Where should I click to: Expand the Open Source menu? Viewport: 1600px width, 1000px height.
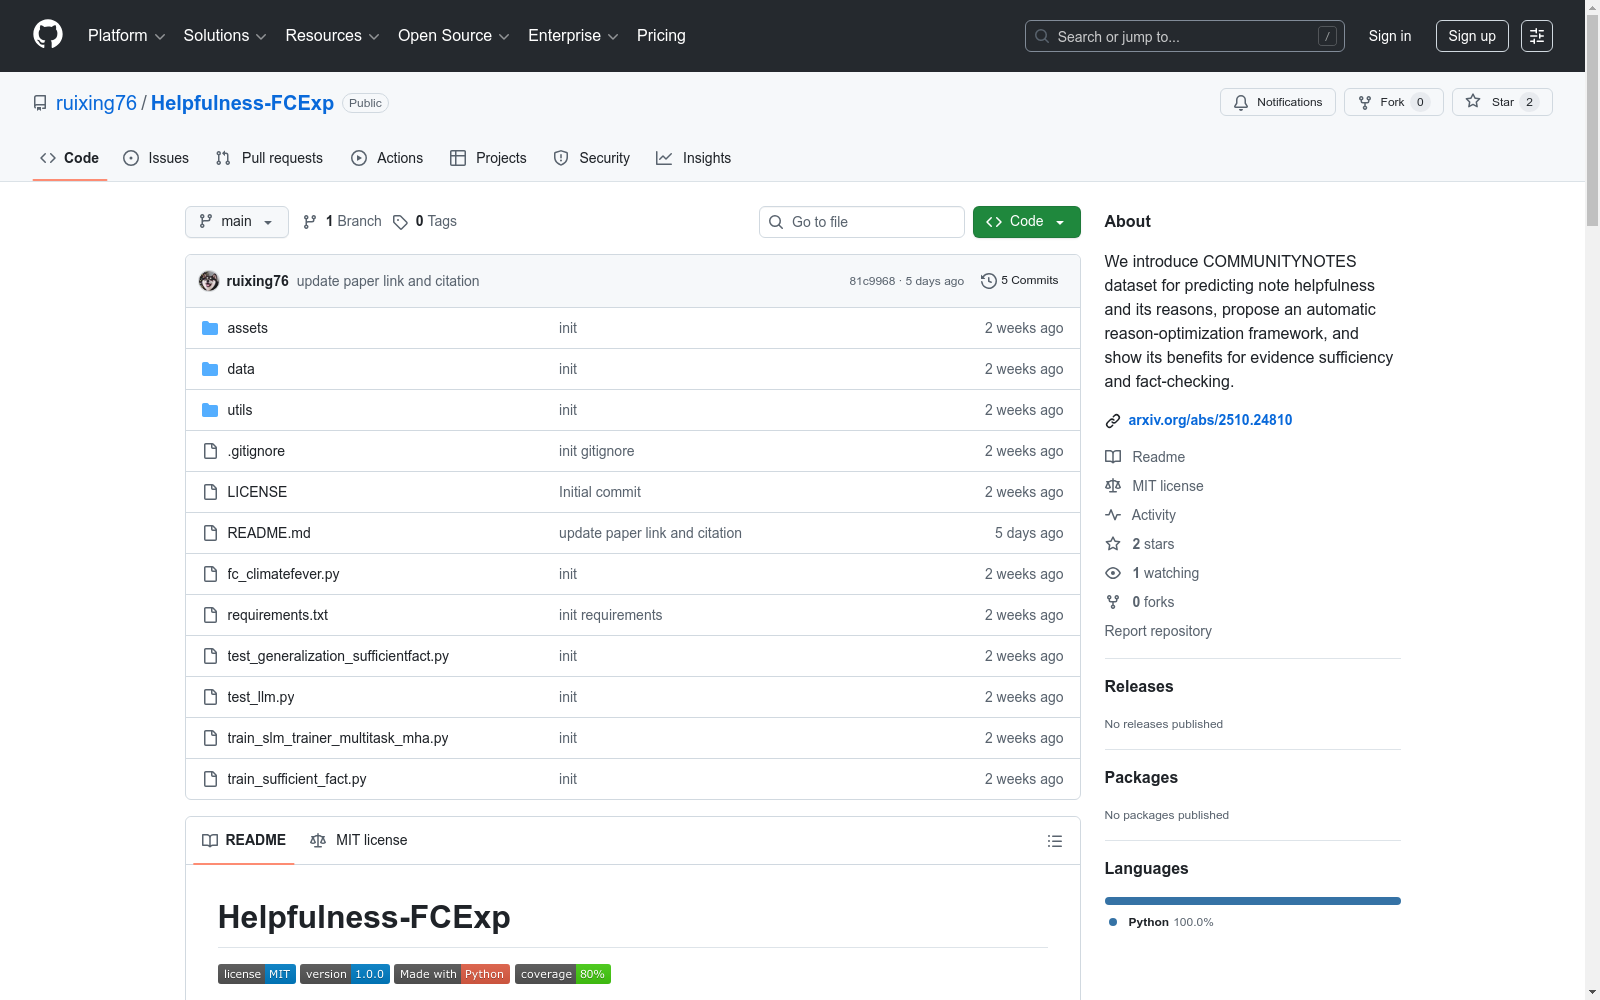click(454, 36)
